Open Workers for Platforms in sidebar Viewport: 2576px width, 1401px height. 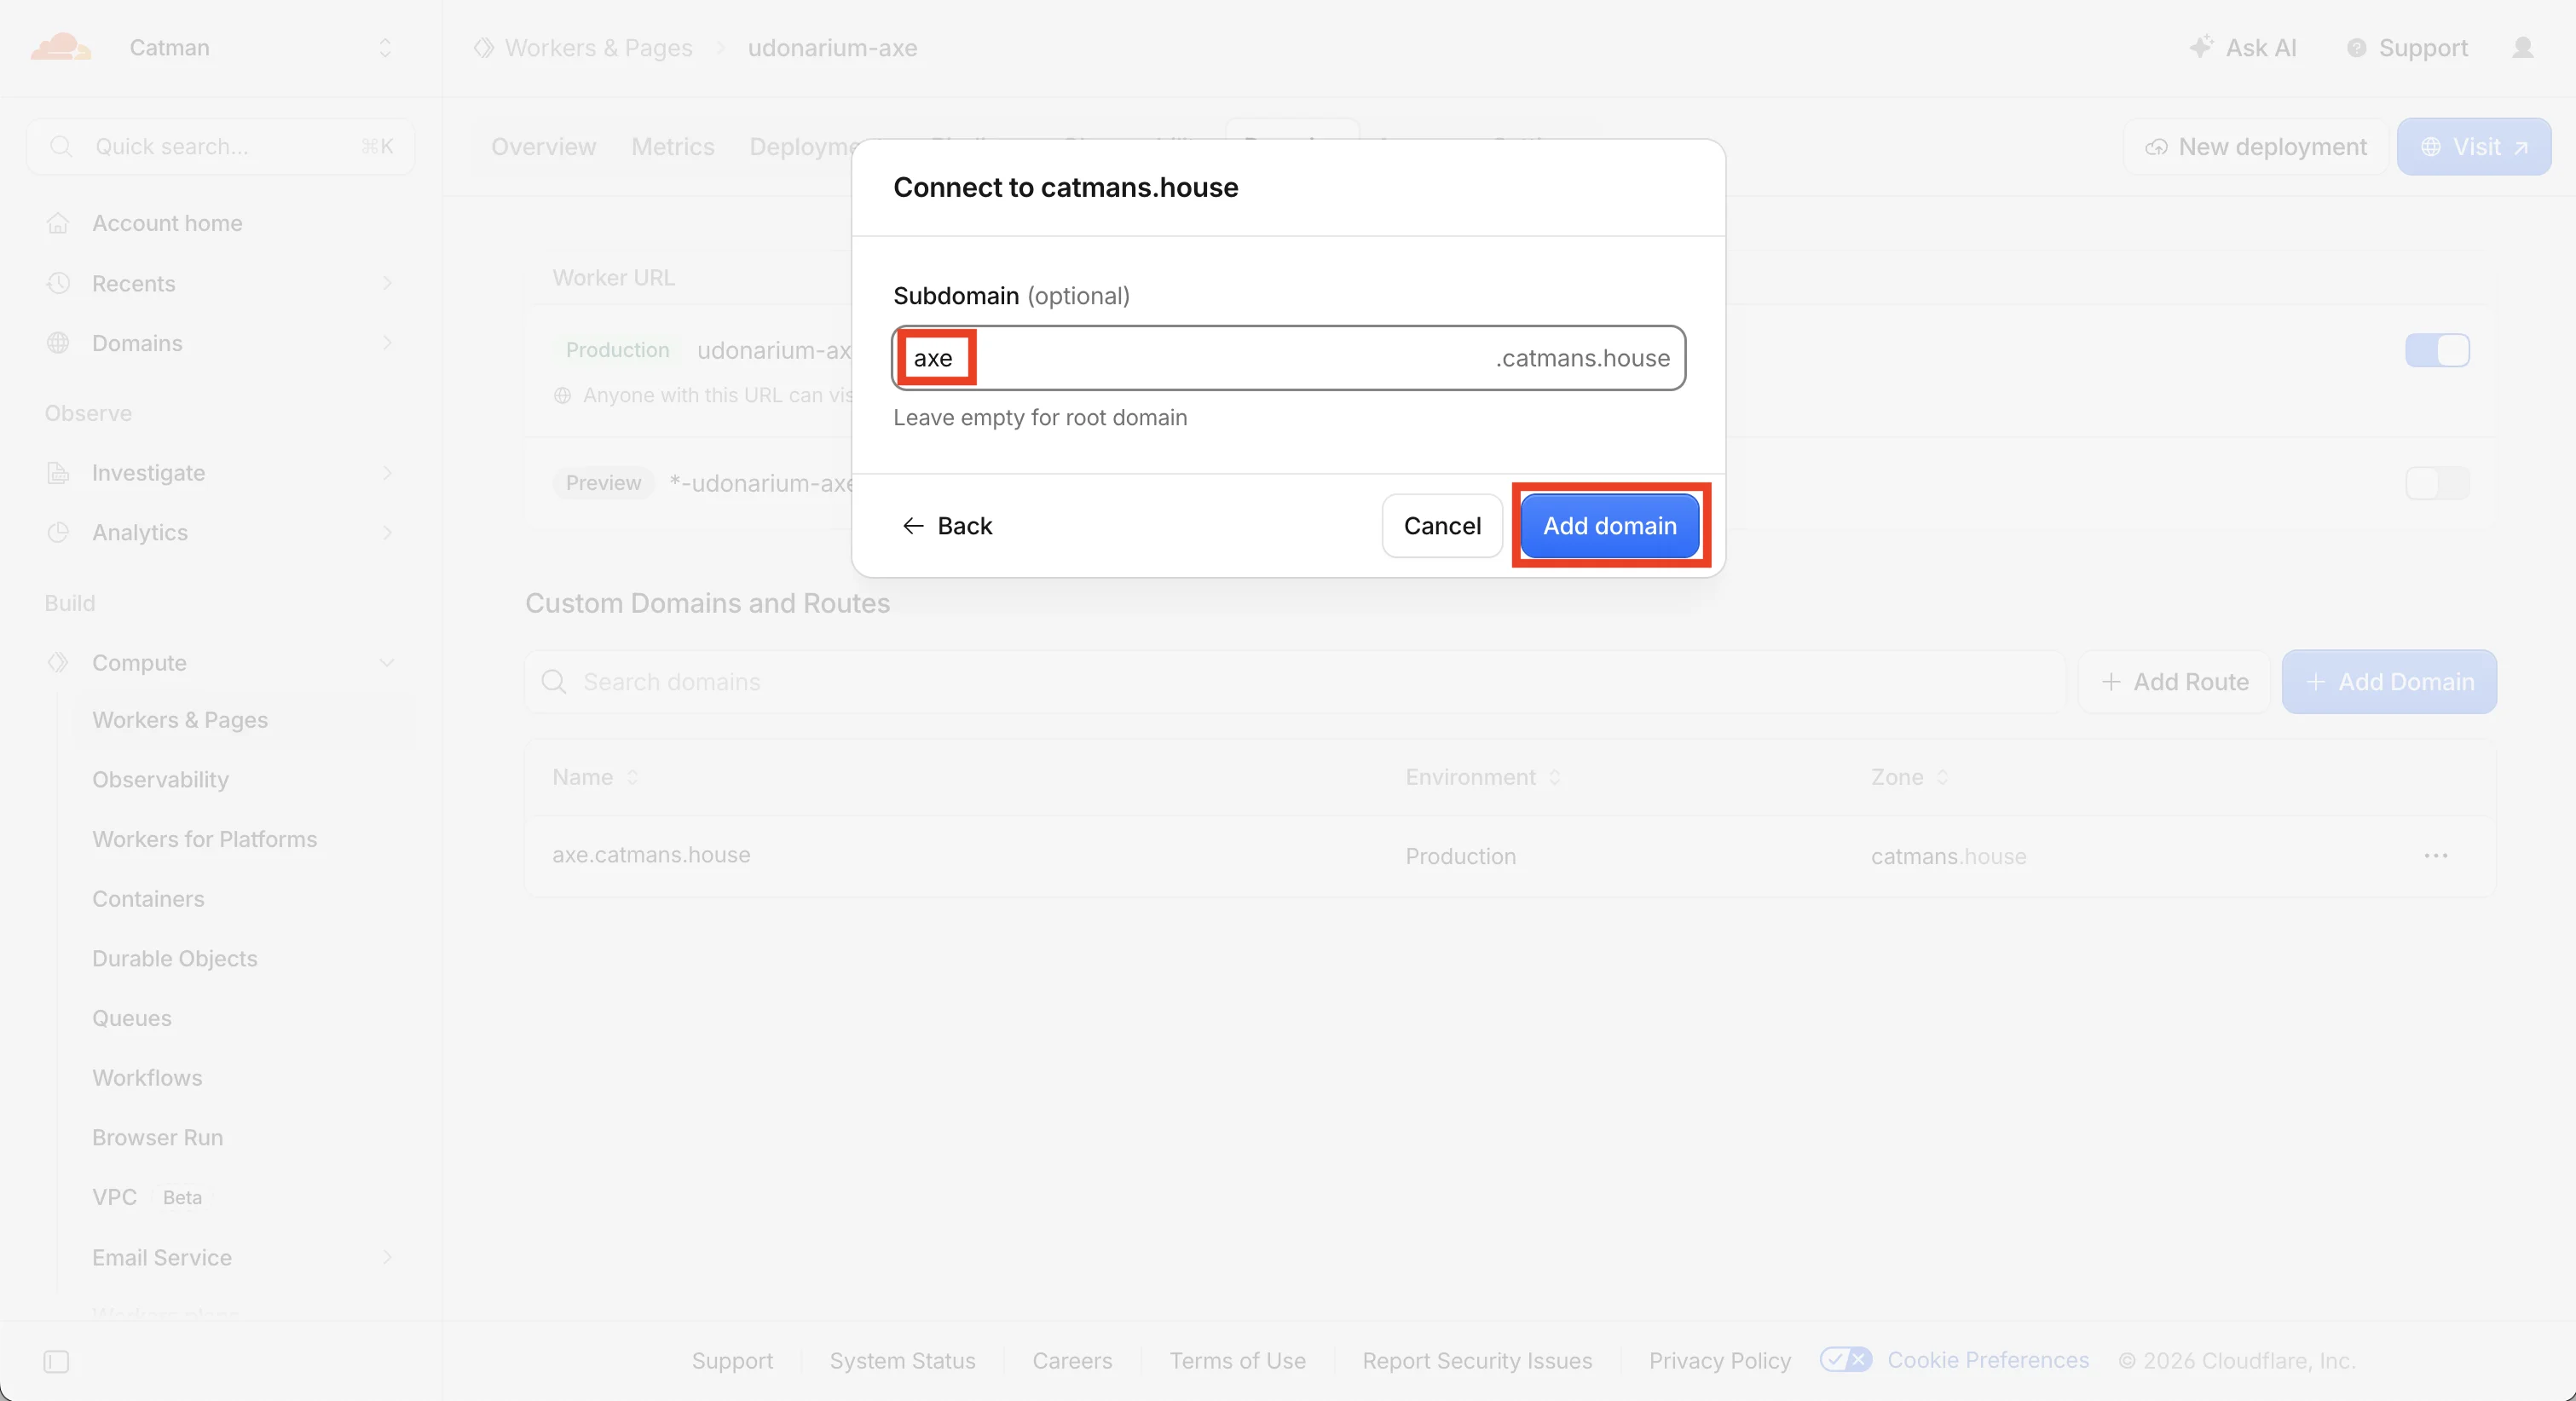pos(204,839)
